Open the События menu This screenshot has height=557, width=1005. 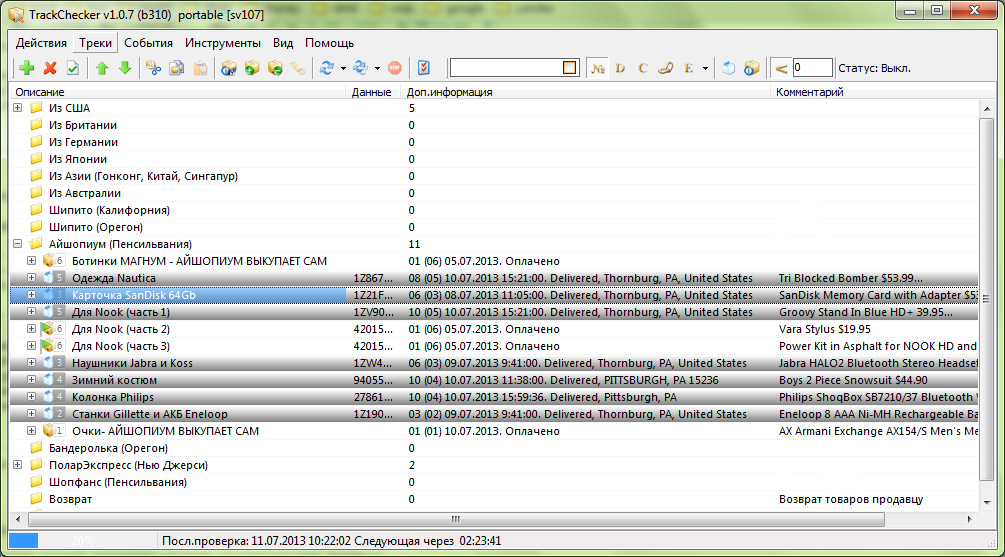(149, 43)
